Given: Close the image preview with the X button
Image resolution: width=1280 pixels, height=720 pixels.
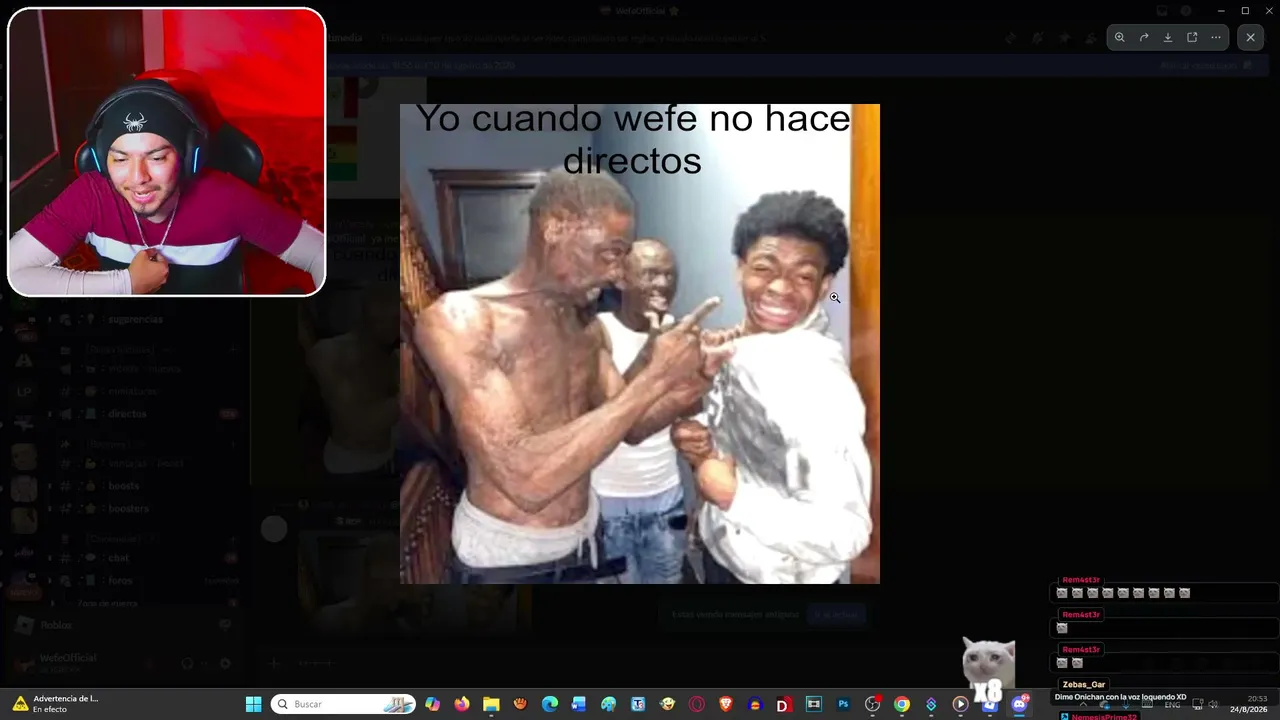Looking at the screenshot, I should (1250, 37).
